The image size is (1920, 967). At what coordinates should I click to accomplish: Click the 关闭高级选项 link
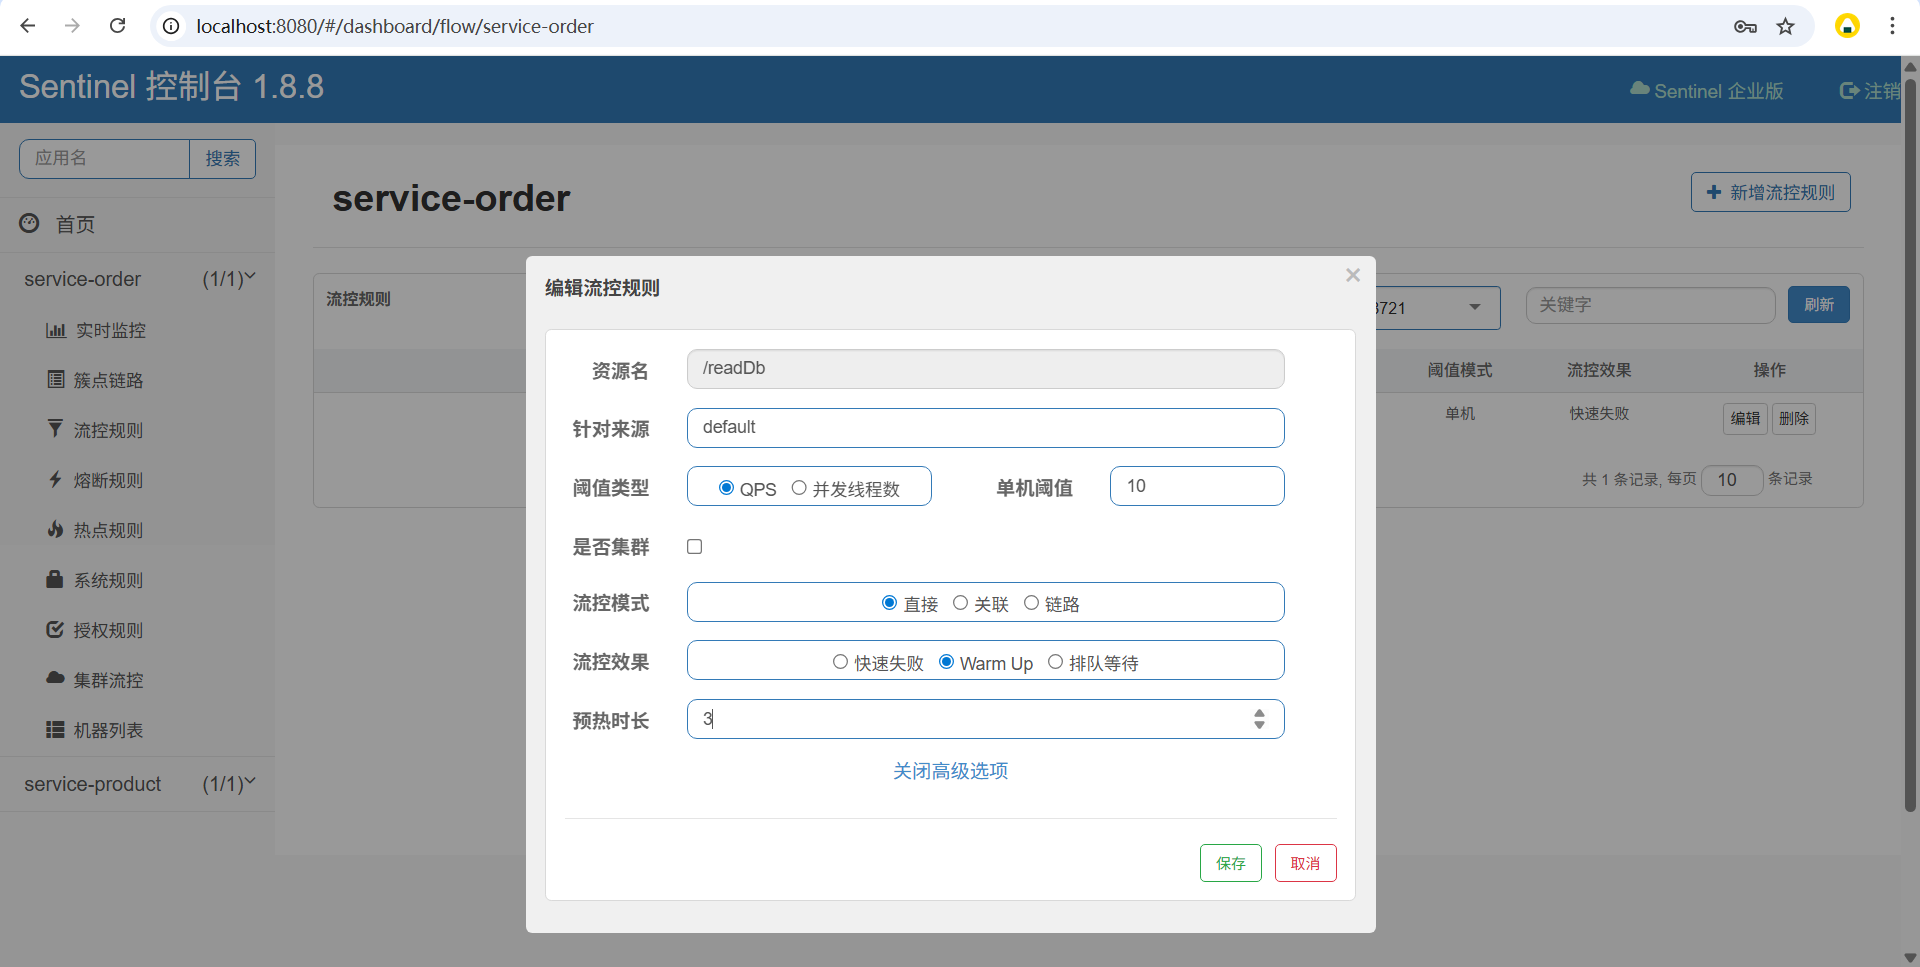click(x=950, y=771)
